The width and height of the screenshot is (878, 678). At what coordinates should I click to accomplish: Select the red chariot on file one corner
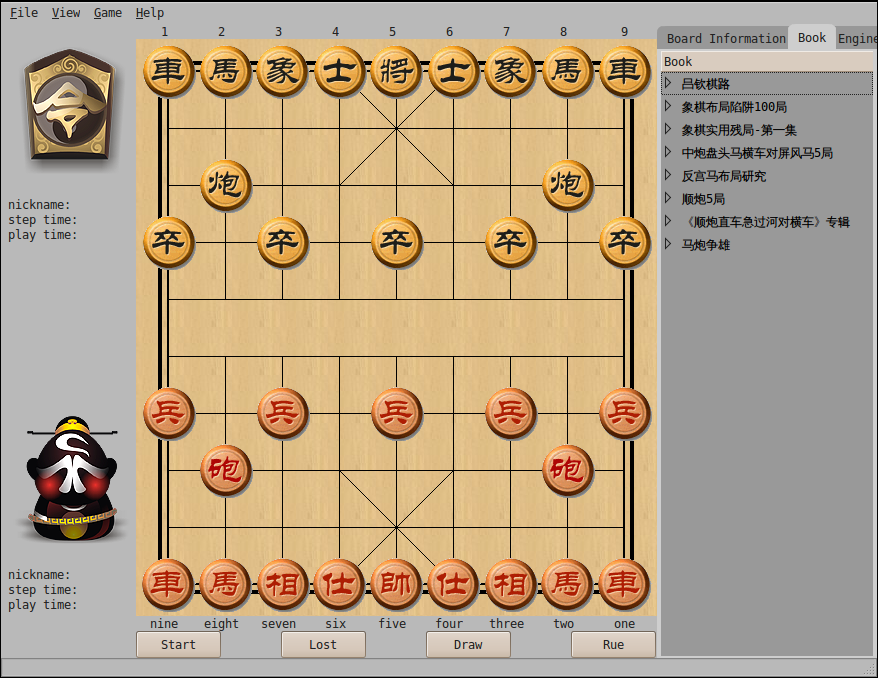624,584
